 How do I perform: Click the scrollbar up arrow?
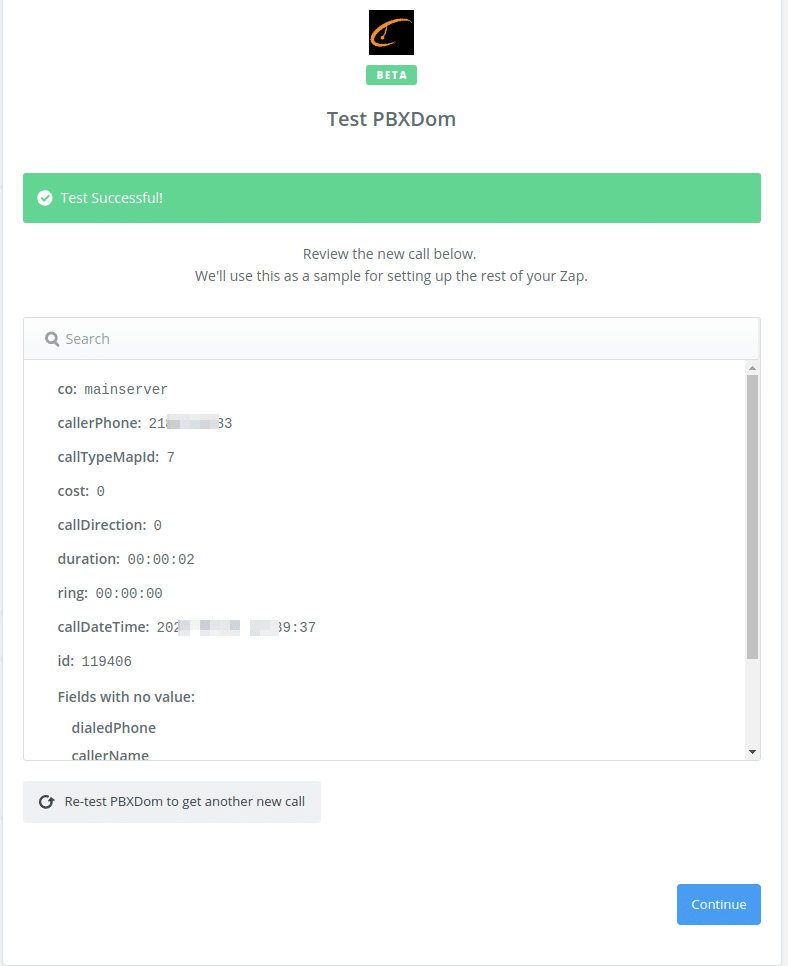tap(753, 367)
